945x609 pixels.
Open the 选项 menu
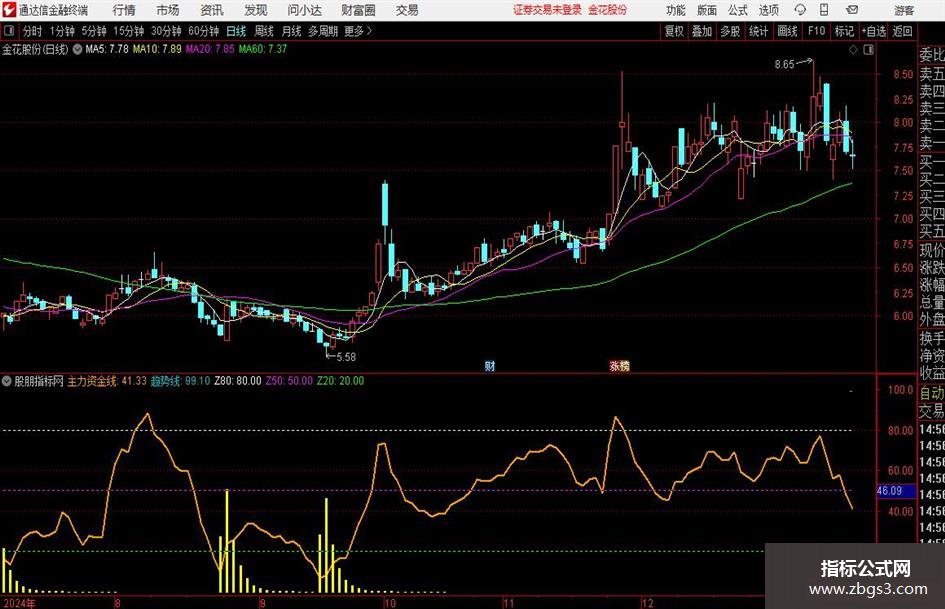point(769,10)
